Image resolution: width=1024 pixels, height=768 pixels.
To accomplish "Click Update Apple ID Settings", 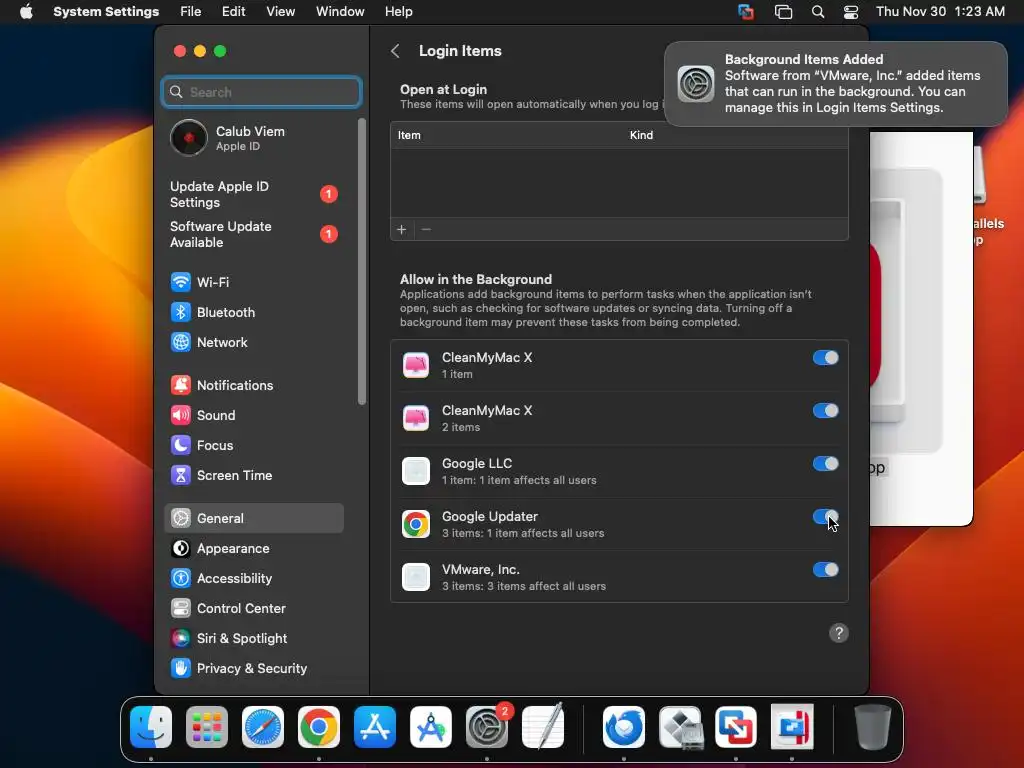I will 253,195.
